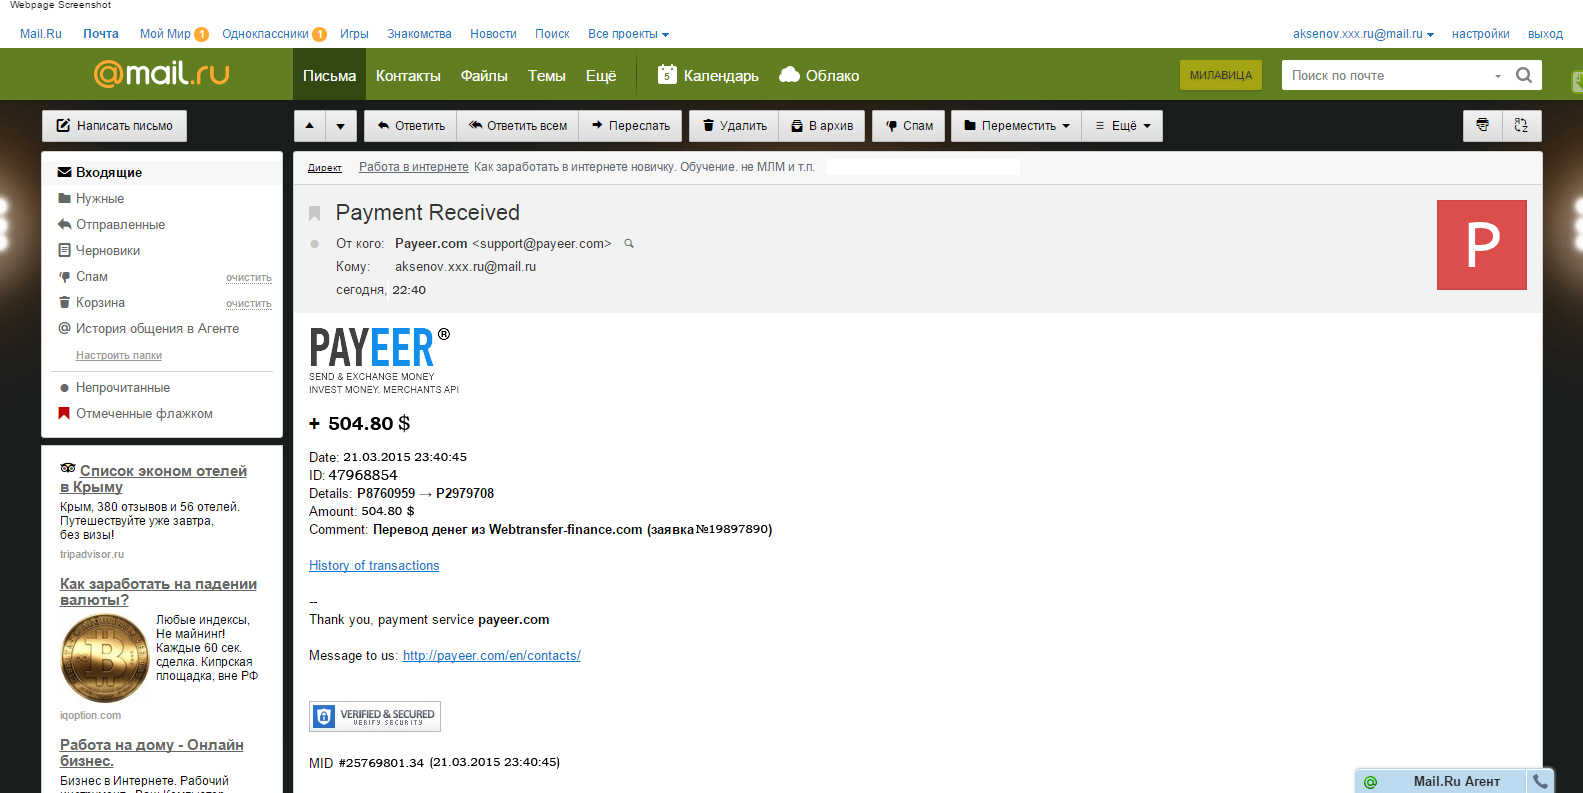Click the Mail.Ru Агент phone icon
The height and width of the screenshot is (793, 1583).
coord(1540,781)
